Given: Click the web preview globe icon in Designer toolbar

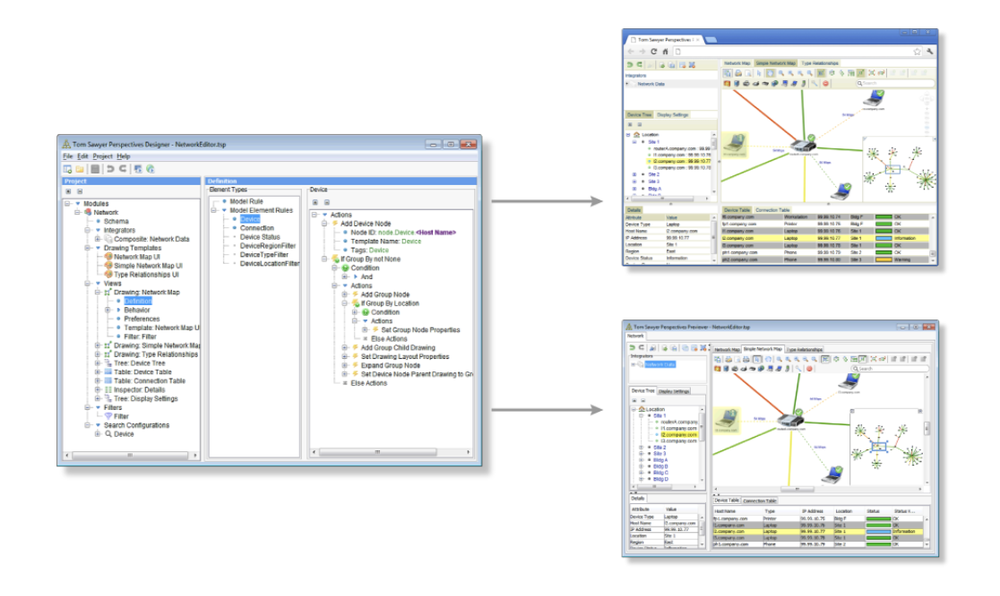Looking at the screenshot, I should click(x=151, y=169).
